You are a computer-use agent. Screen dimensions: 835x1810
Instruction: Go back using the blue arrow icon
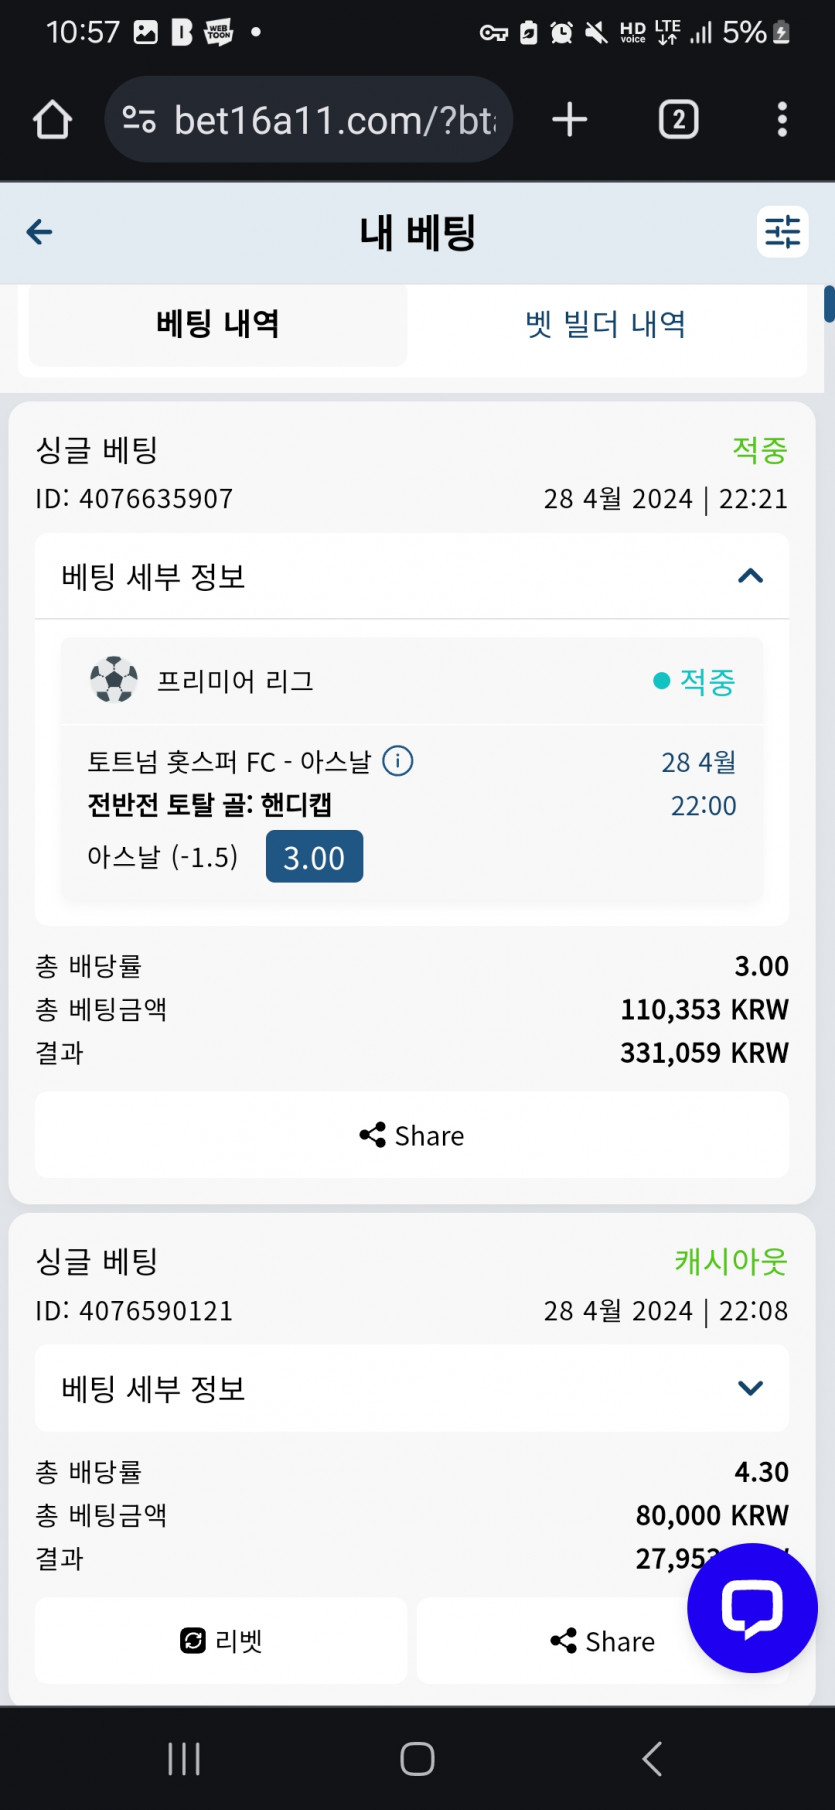point(40,232)
